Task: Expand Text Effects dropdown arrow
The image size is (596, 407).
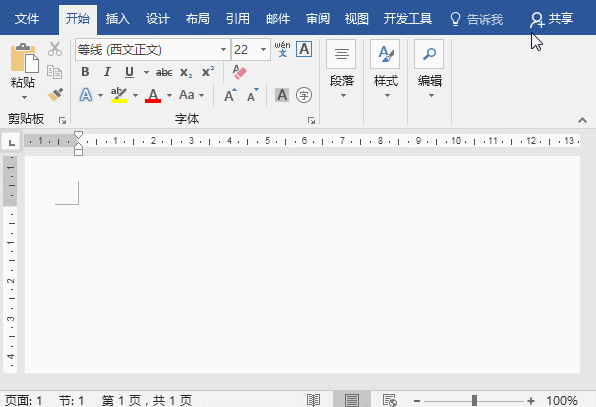Action: [x=100, y=95]
